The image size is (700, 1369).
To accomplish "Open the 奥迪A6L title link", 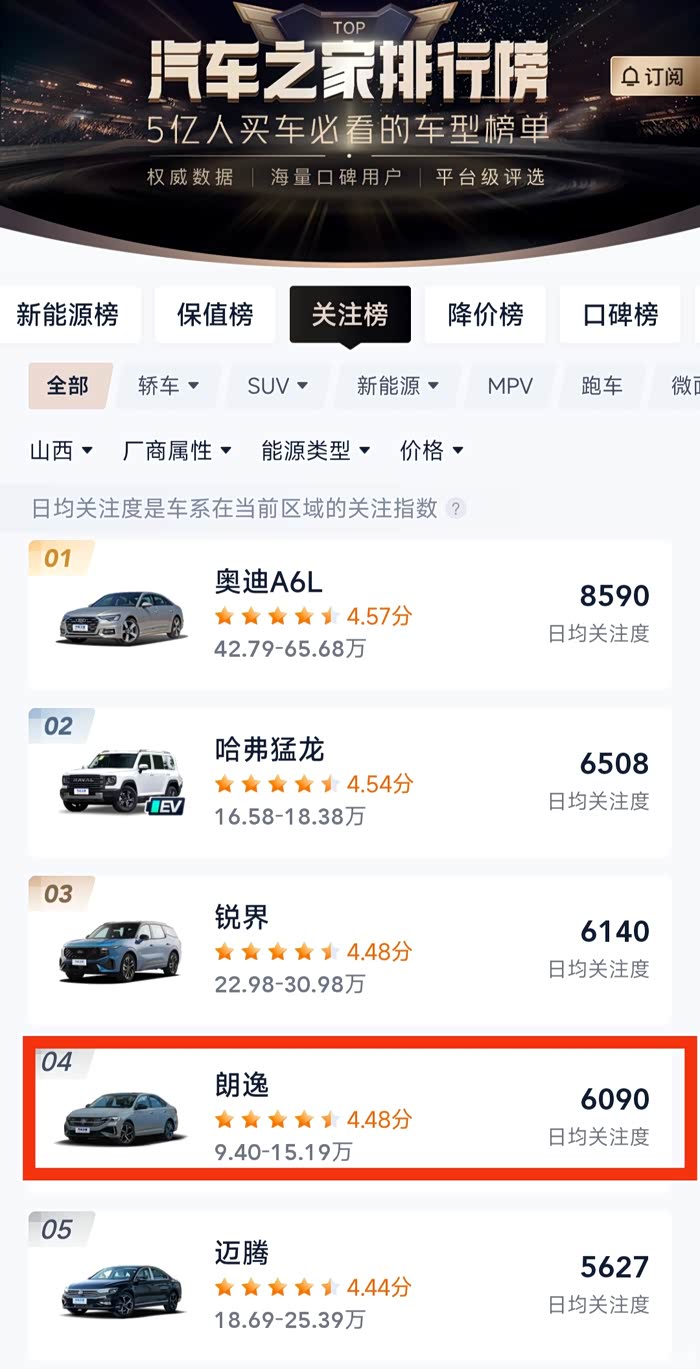I will point(269,582).
